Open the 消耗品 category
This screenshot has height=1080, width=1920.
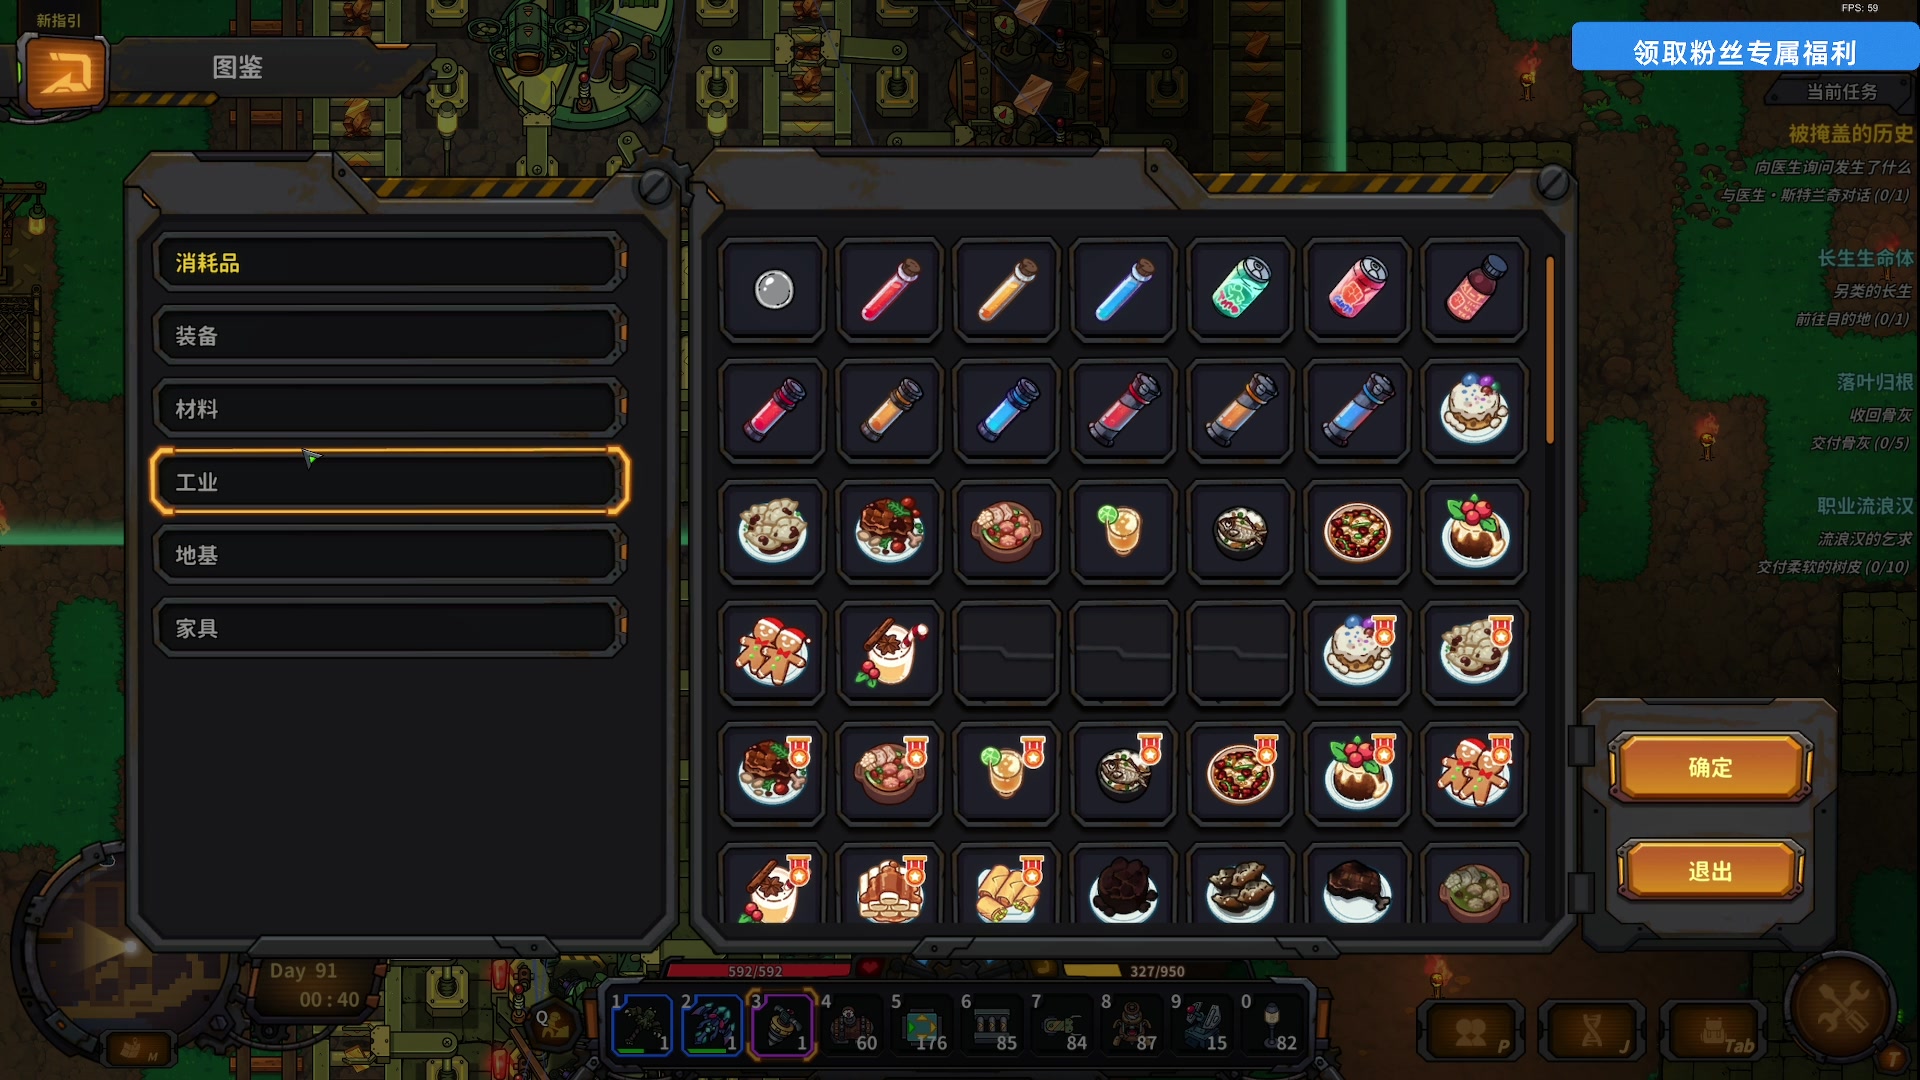pyautogui.click(x=390, y=263)
